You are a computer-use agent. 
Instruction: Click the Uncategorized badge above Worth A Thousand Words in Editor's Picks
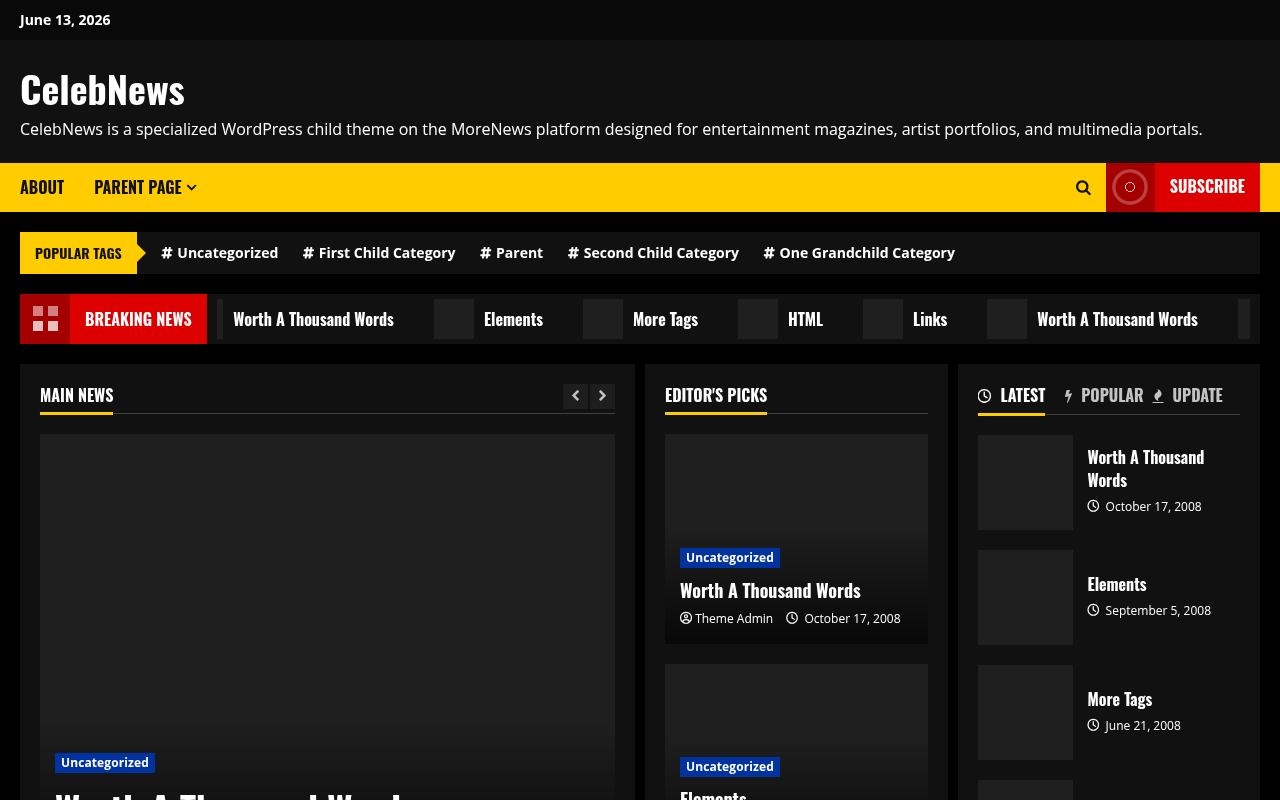click(730, 558)
